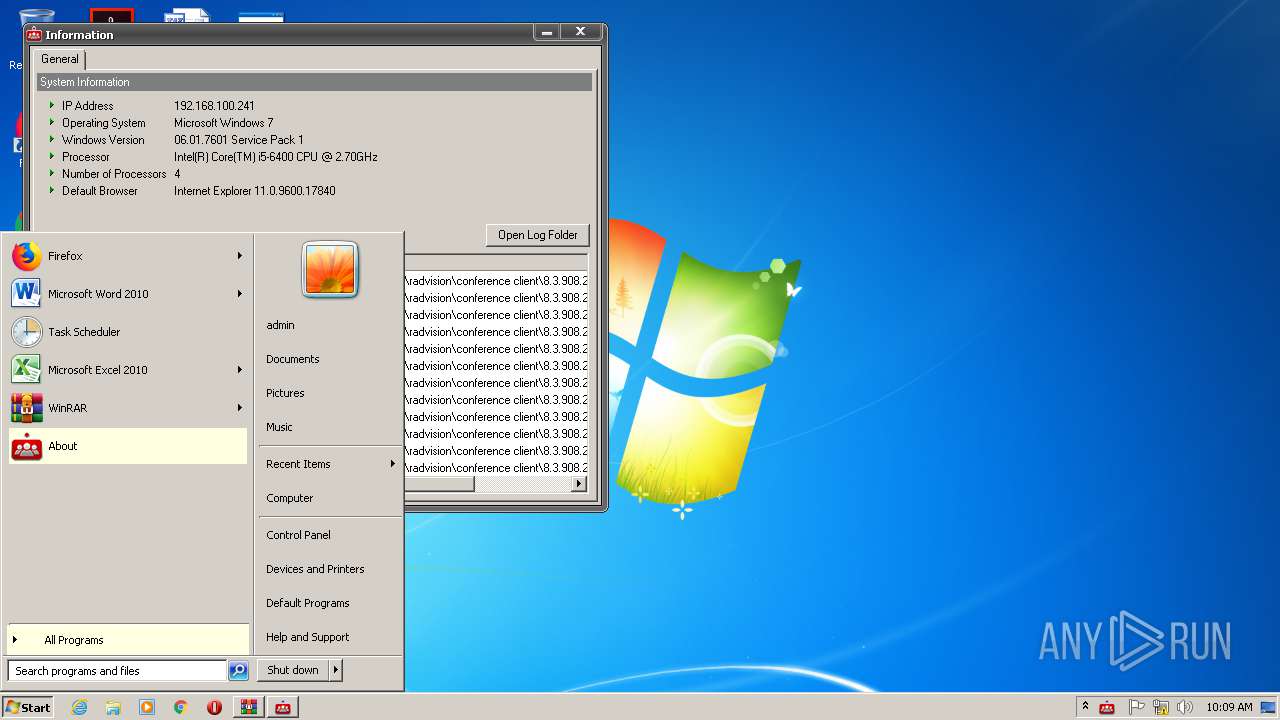Click the user account picture in Start menu
This screenshot has width=1280, height=720.
point(330,270)
